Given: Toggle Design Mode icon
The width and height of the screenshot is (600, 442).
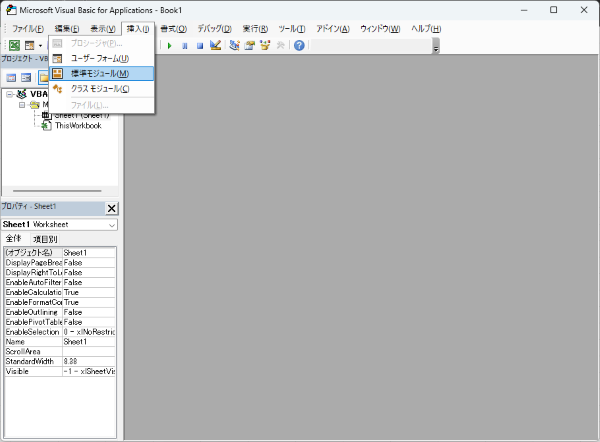Looking at the screenshot, I should [215, 46].
